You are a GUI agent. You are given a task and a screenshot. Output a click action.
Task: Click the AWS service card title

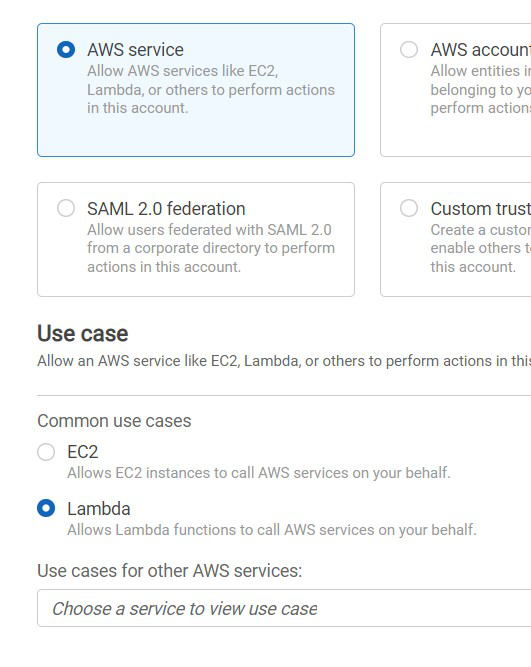(135, 50)
